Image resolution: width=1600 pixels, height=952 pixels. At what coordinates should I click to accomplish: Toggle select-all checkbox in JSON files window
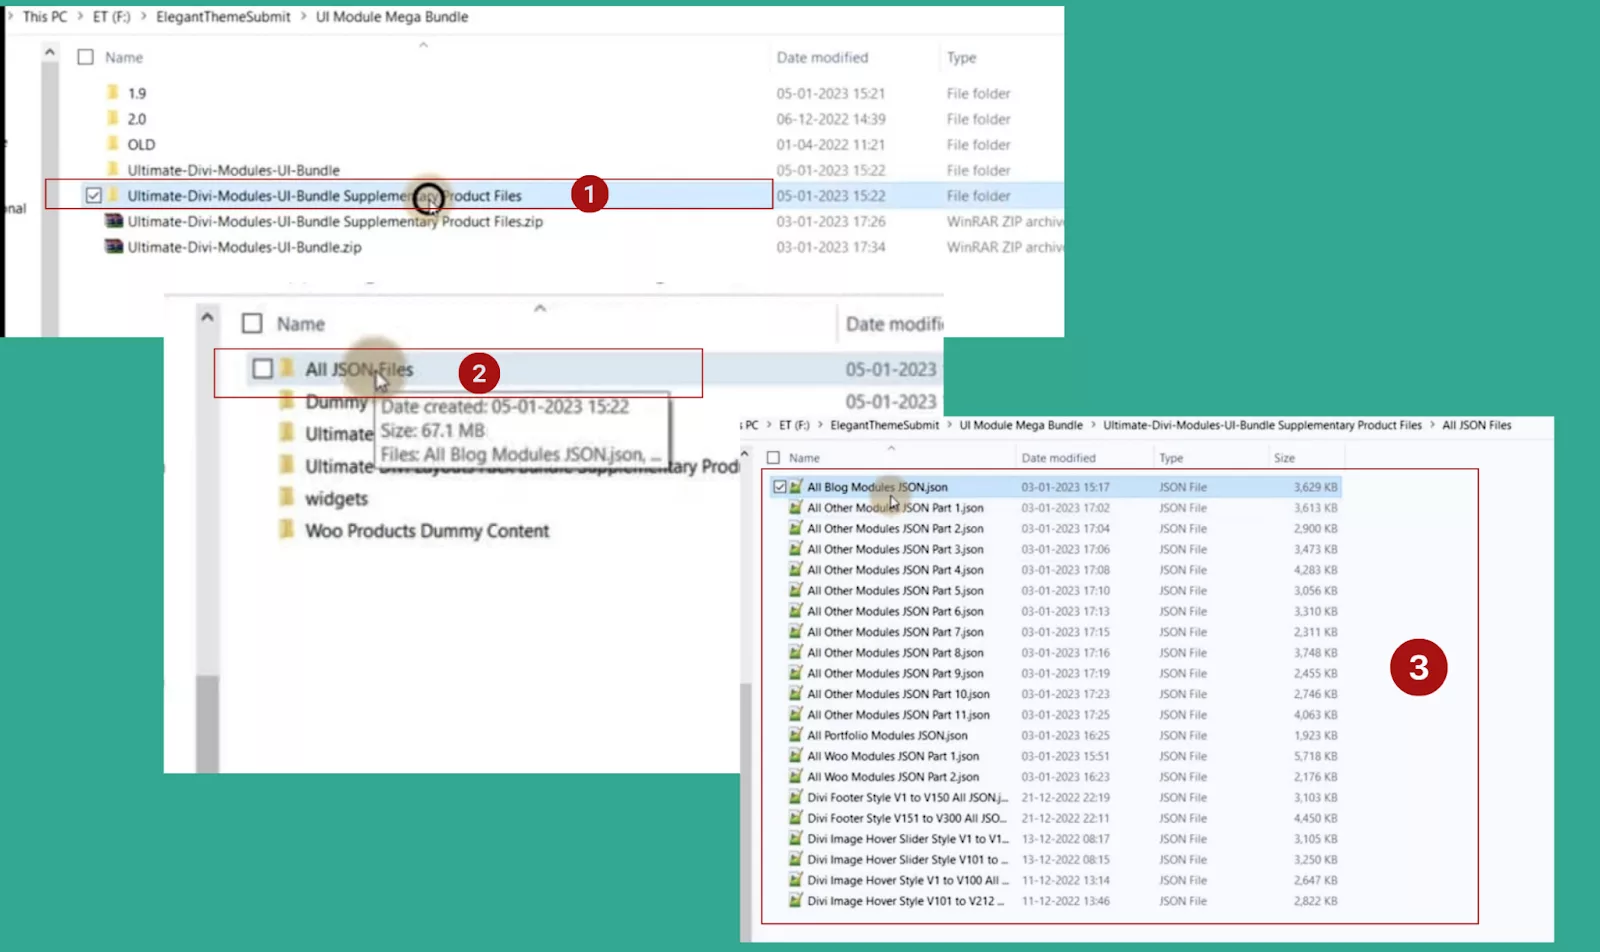pyautogui.click(x=773, y=458)
